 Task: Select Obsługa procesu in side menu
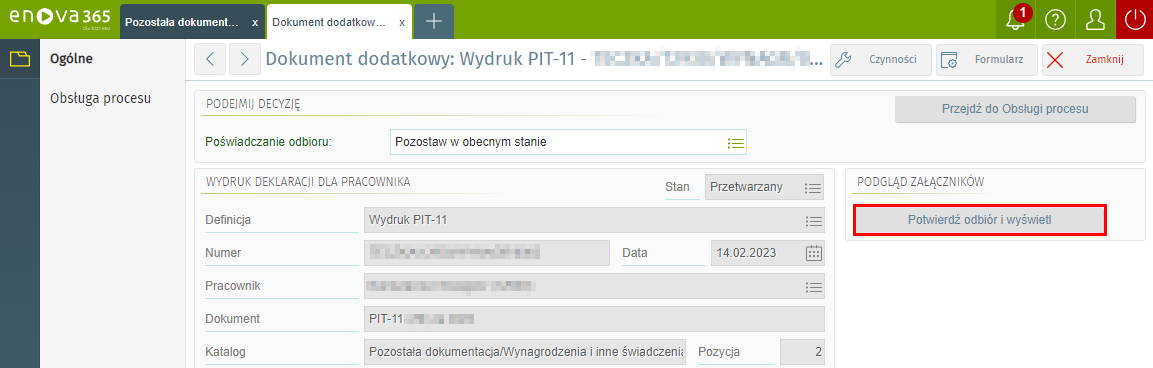click(x=101, y=97)
